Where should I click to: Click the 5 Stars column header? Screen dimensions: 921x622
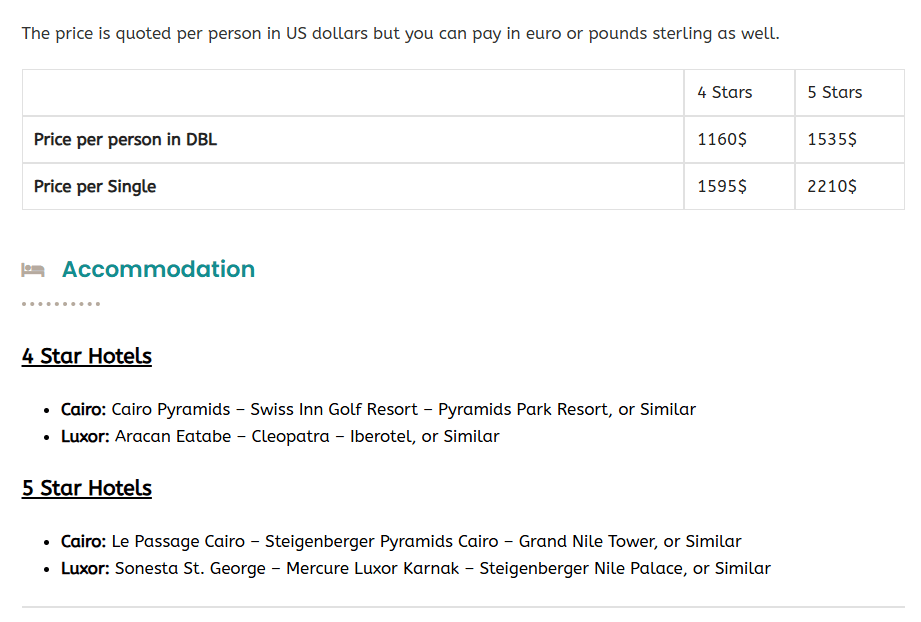(834, 92)
